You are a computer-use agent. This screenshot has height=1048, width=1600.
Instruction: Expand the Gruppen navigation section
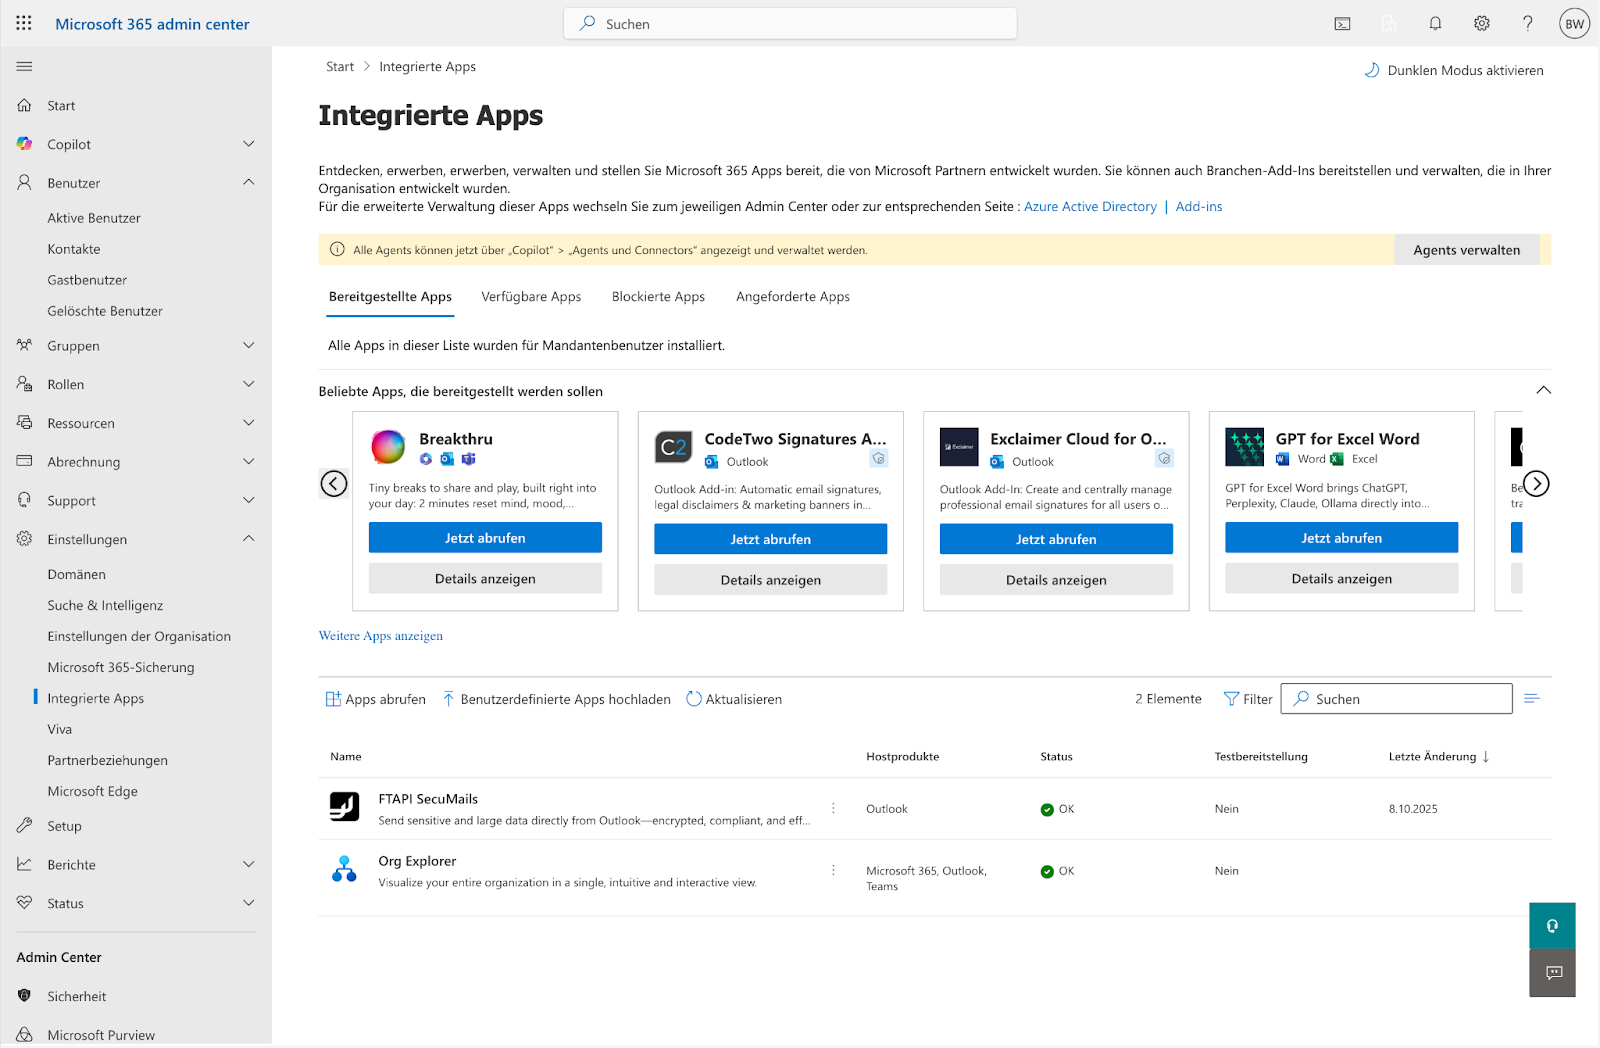pos(249,345)
